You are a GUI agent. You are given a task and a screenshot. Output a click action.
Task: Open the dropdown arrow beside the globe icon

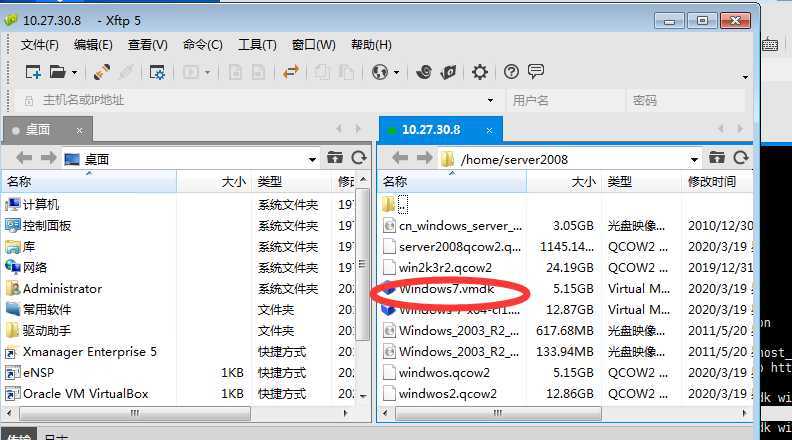pos(397,73)
